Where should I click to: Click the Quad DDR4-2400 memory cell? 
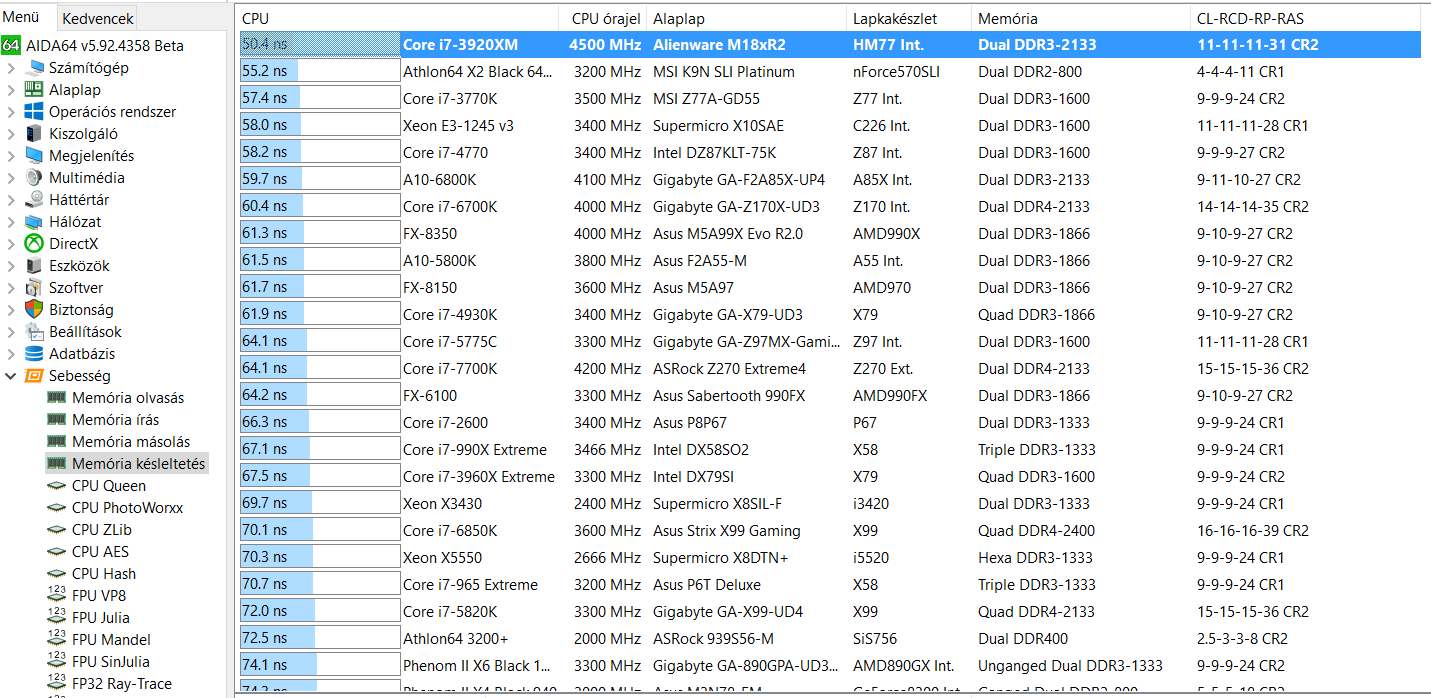[x=1036, y=531]
